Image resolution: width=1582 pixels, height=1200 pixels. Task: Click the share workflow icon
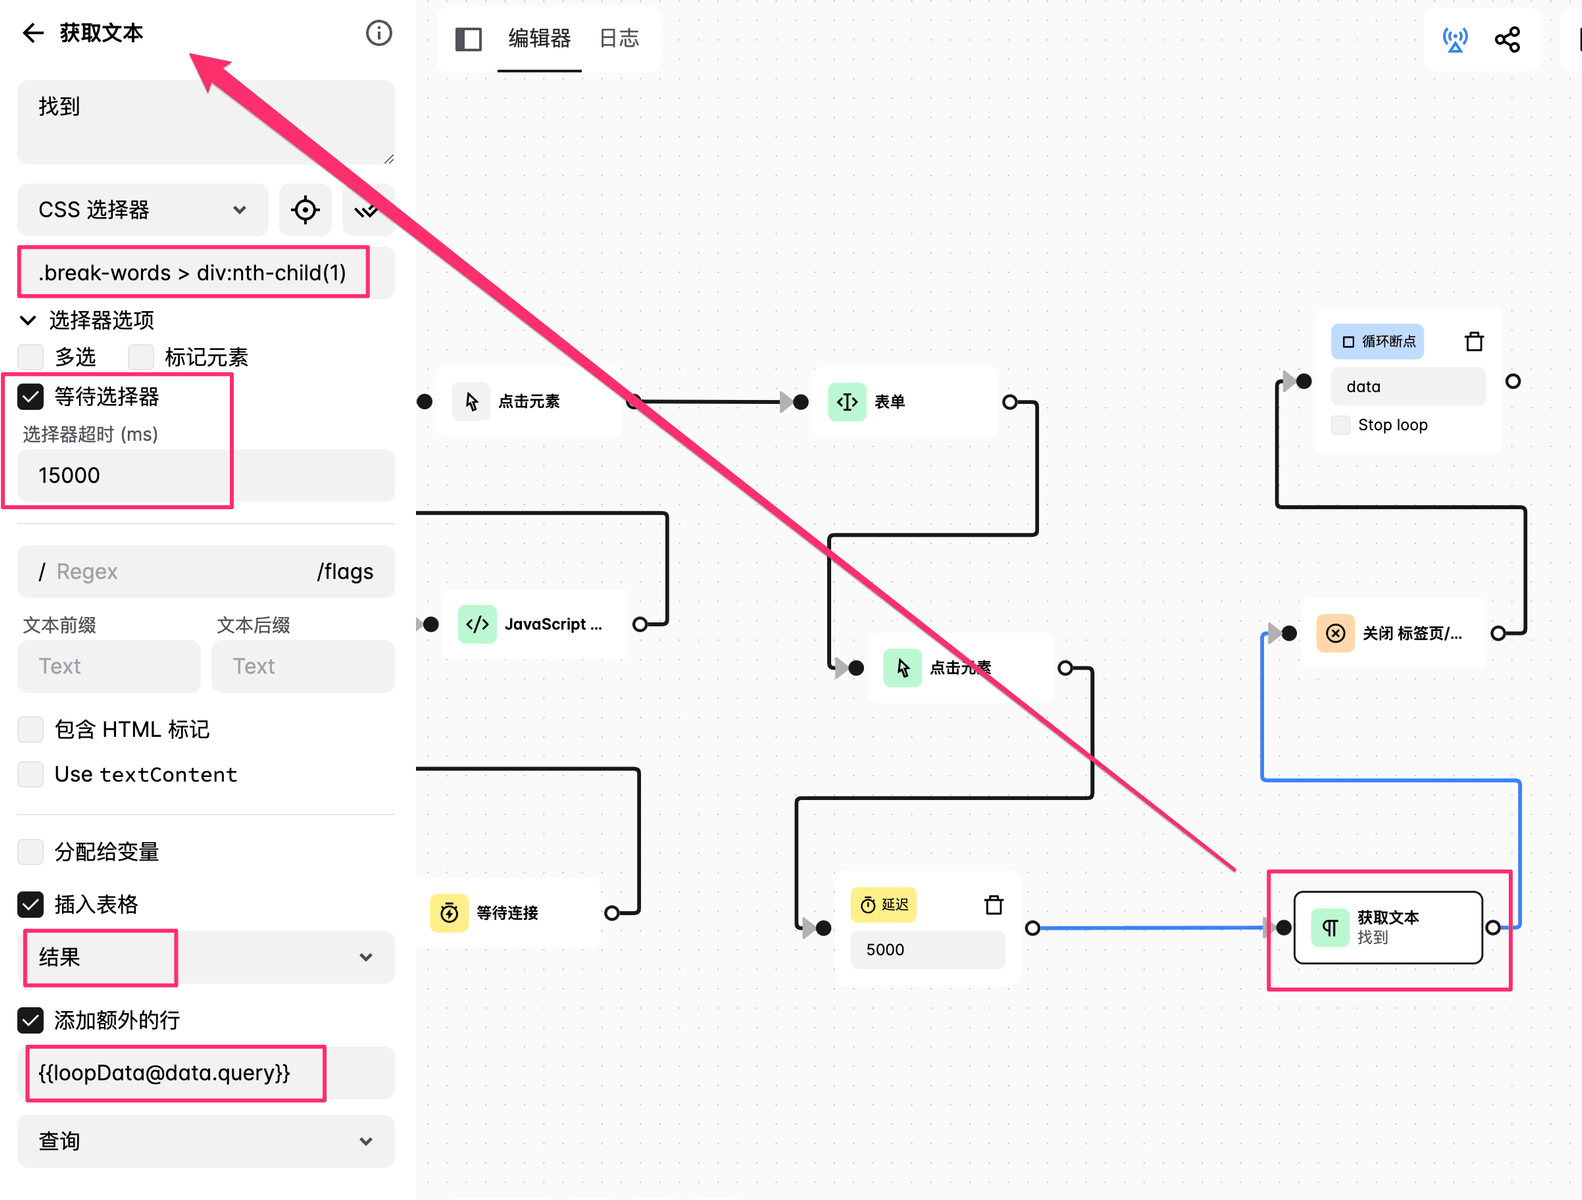[1507, 39]
